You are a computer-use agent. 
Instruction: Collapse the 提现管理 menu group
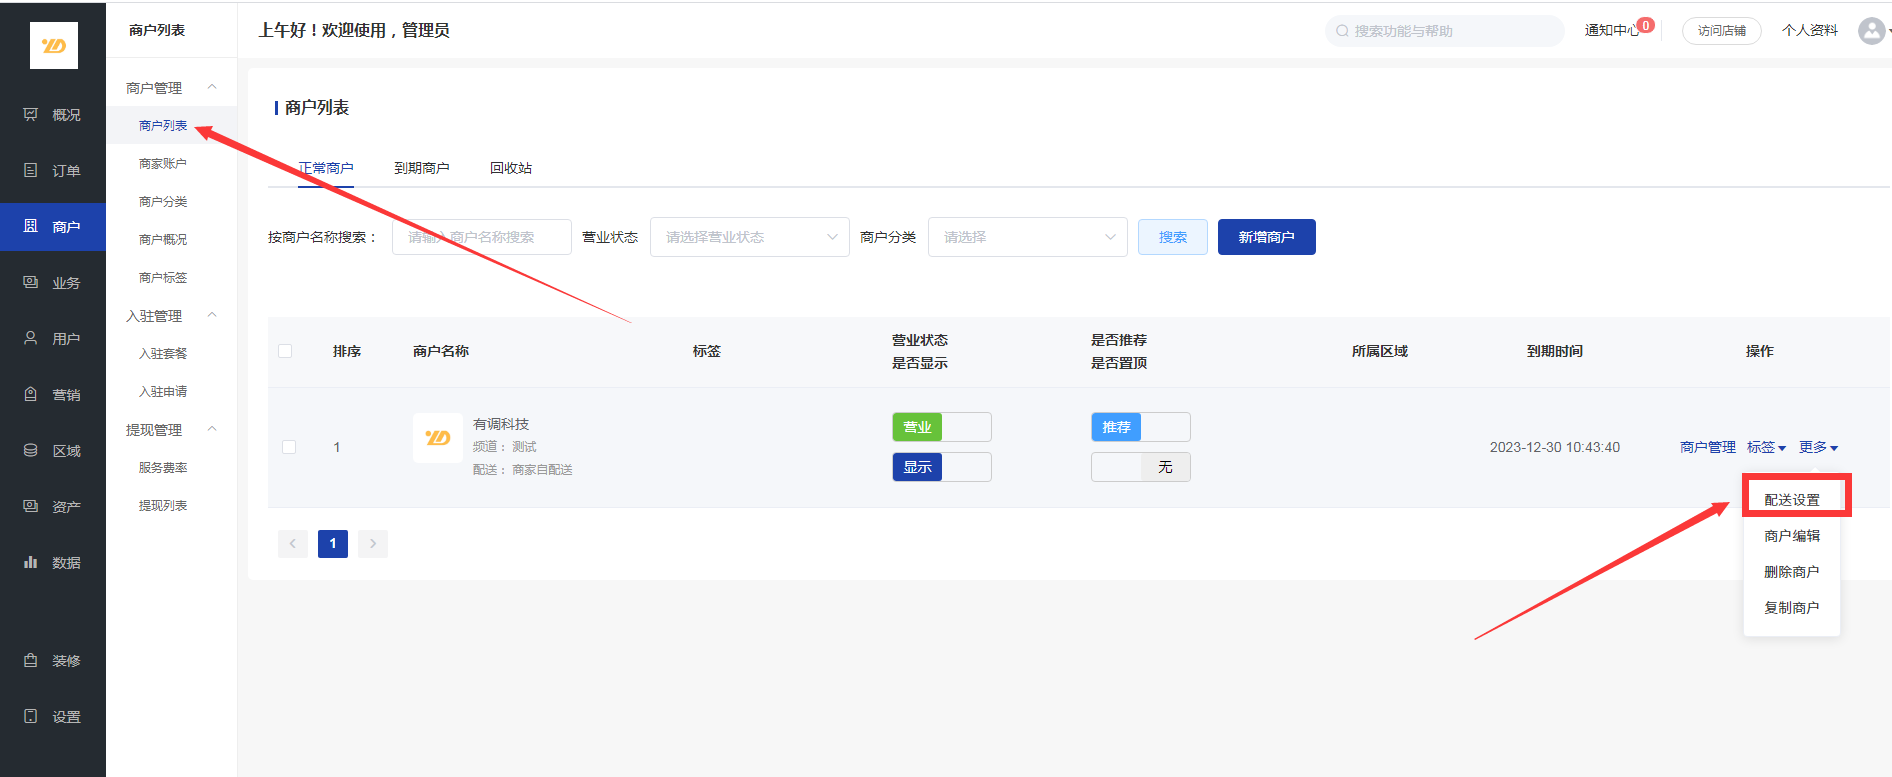point(212,429)
